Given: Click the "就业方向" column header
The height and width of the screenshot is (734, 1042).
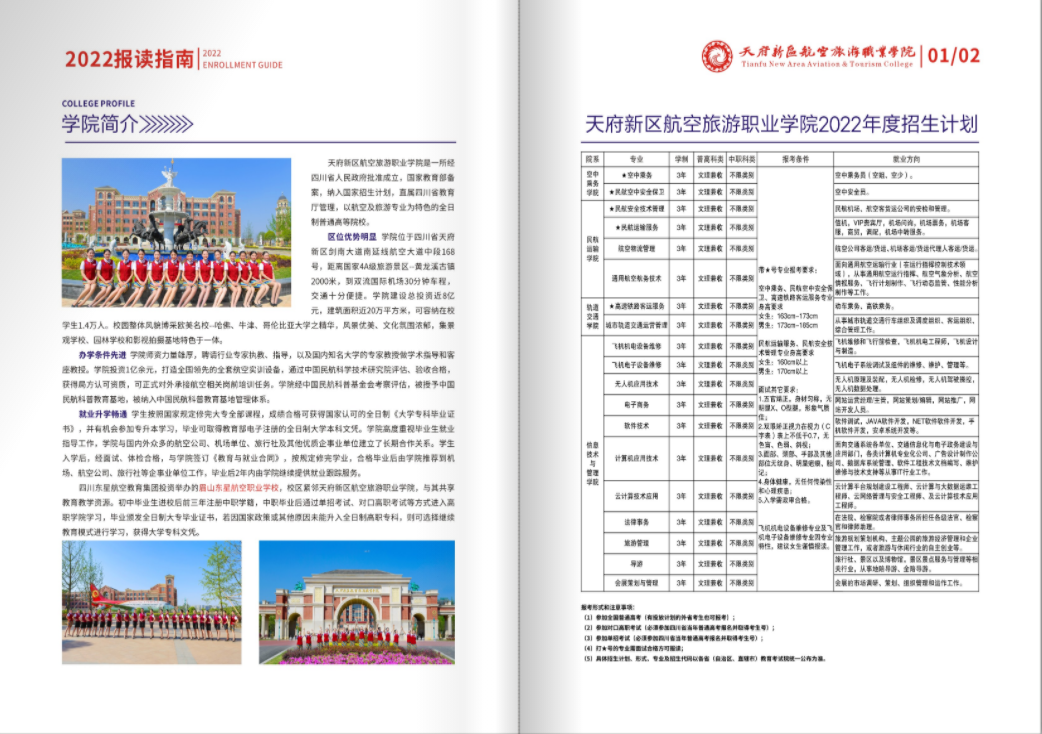Looking at the screenshot, I should point(906,159).
